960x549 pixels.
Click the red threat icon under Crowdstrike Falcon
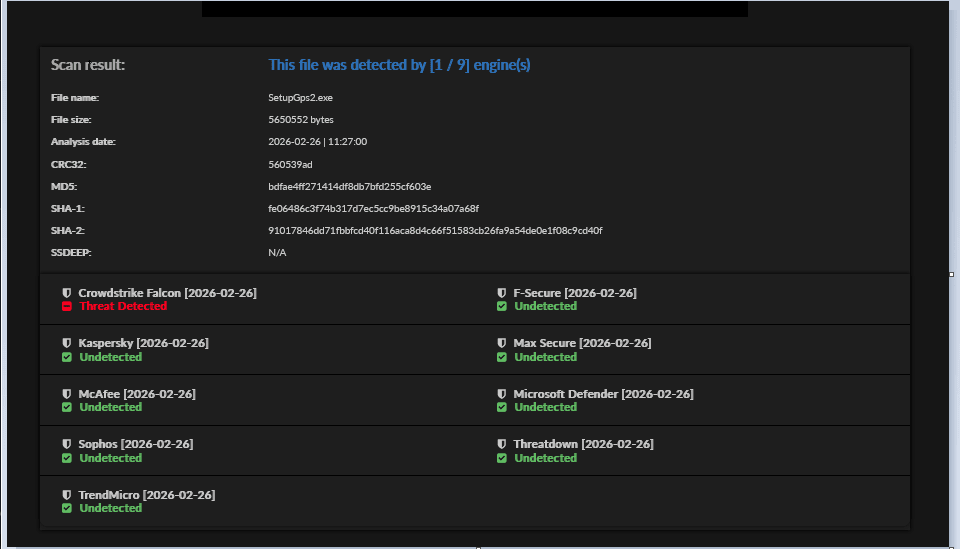67,306
